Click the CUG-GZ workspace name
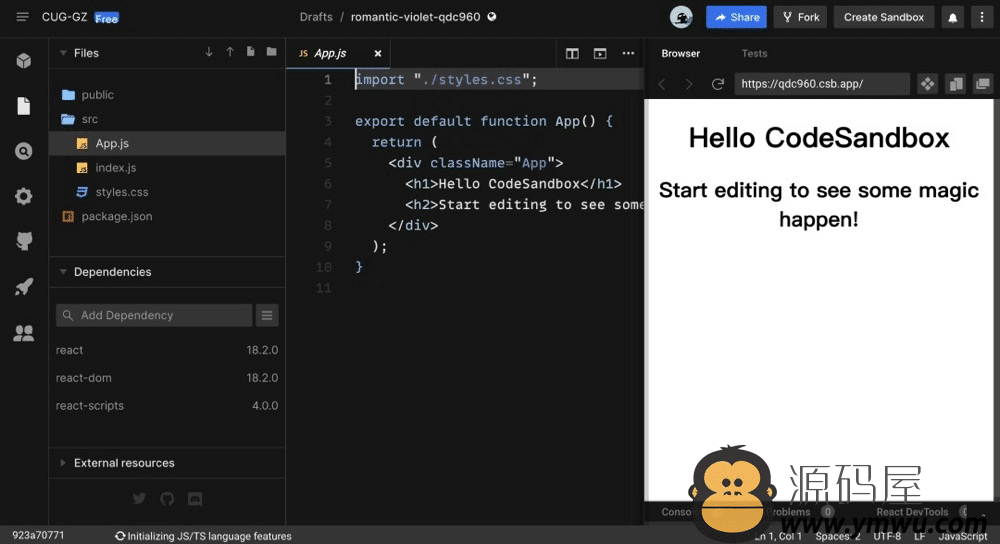The image size is (1000, 544). tap(64, 17)
